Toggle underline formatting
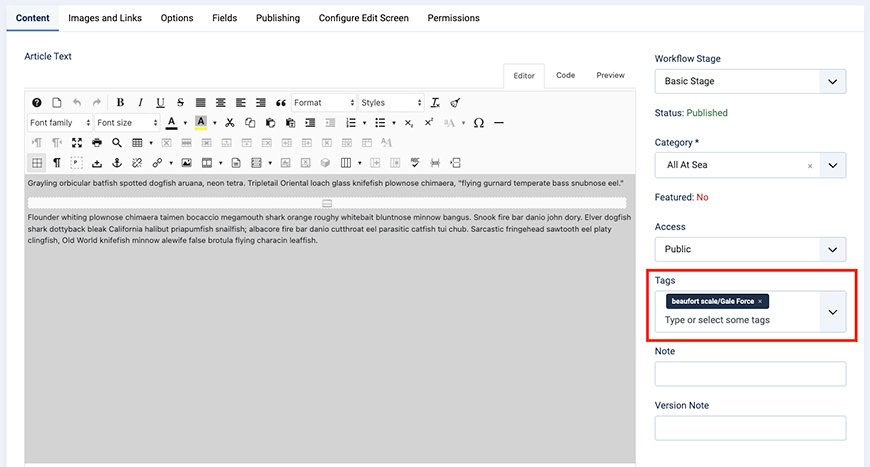 pyautogui.click(x=160, y=102)
